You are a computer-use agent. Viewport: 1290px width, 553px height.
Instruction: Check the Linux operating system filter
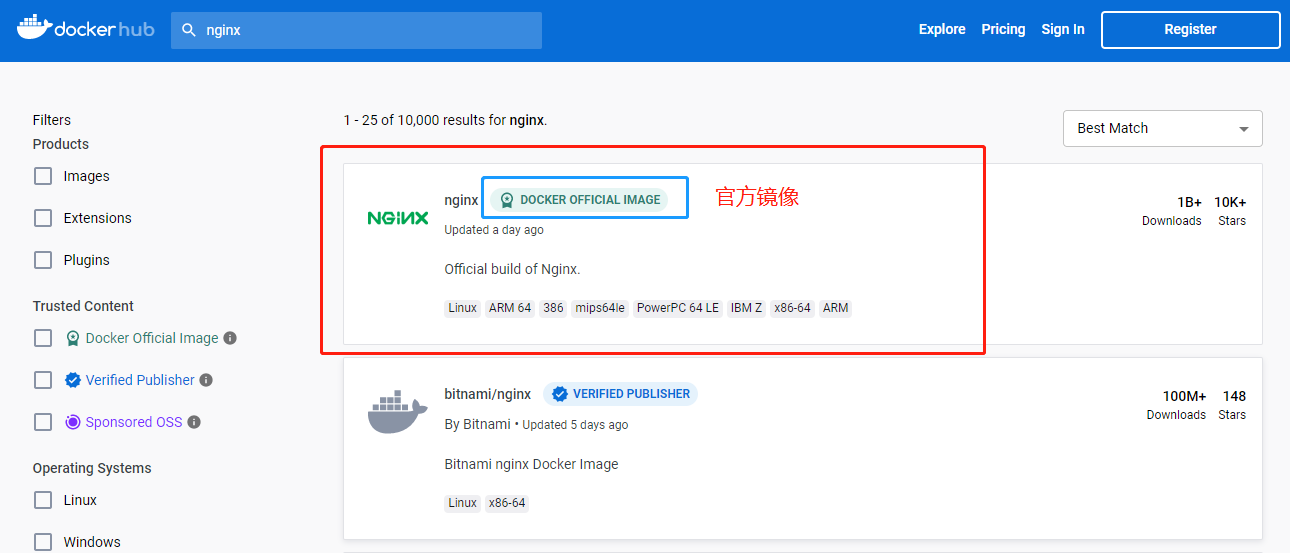(x=43, y=500)
